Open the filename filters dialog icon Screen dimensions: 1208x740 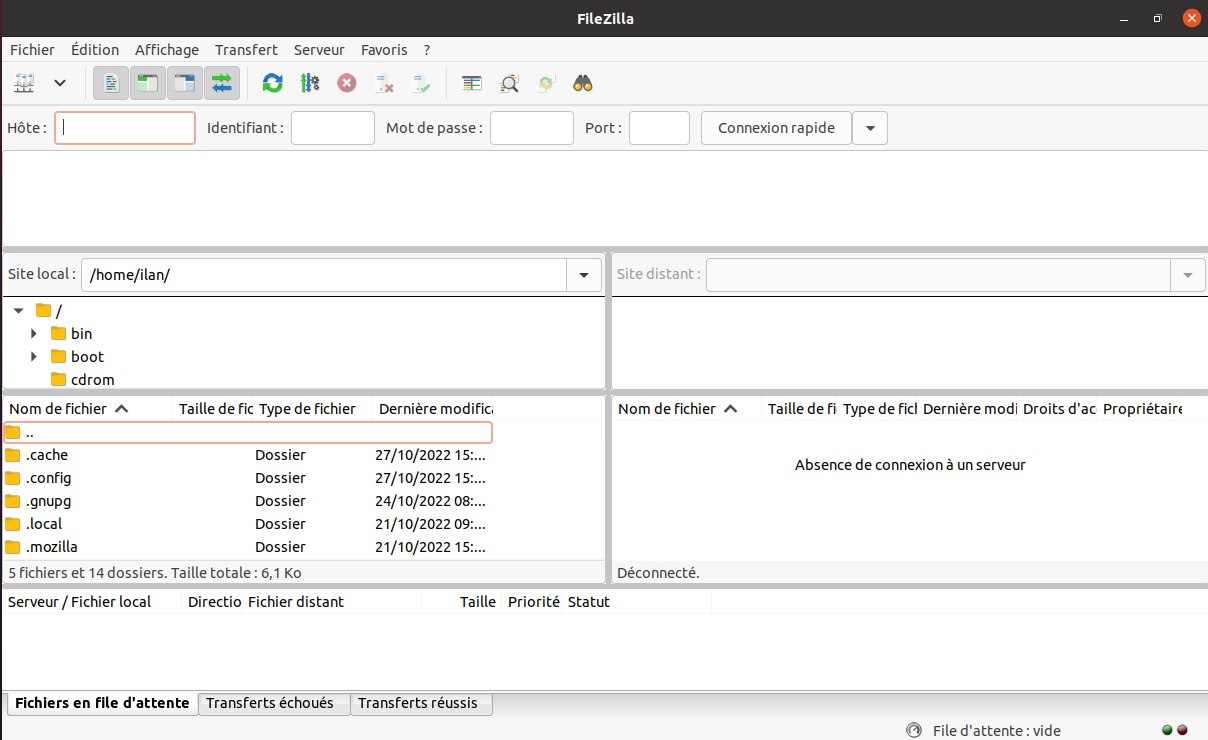coord(472,83)
